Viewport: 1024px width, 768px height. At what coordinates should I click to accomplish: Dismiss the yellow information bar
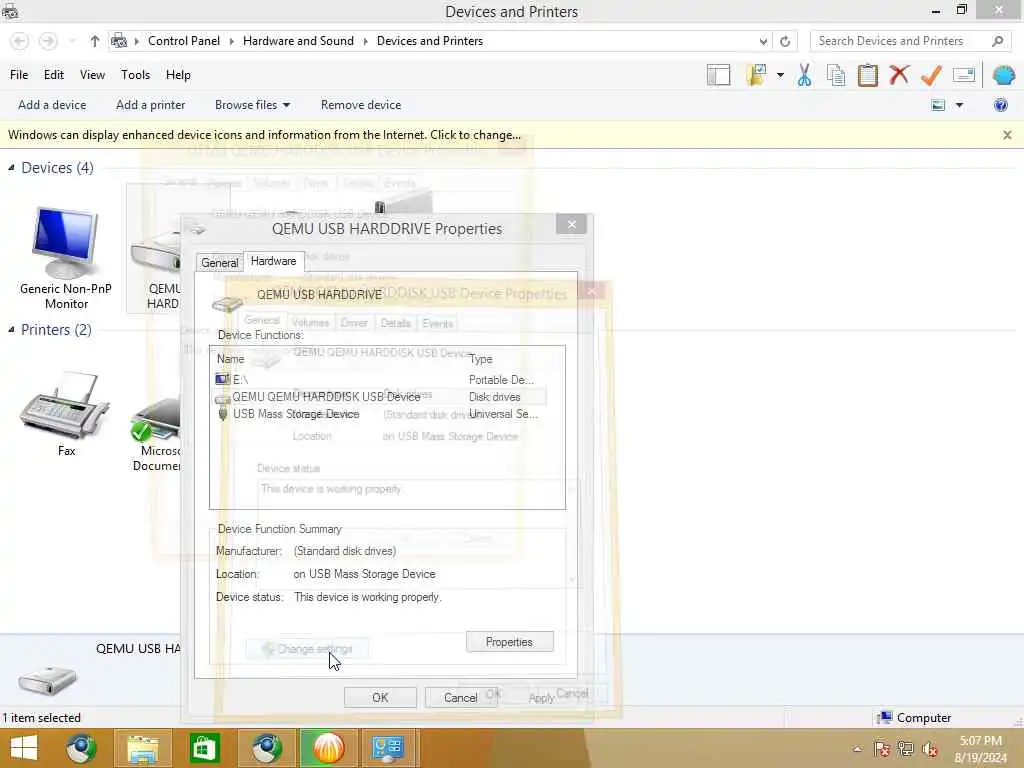tap(1007, 135)
